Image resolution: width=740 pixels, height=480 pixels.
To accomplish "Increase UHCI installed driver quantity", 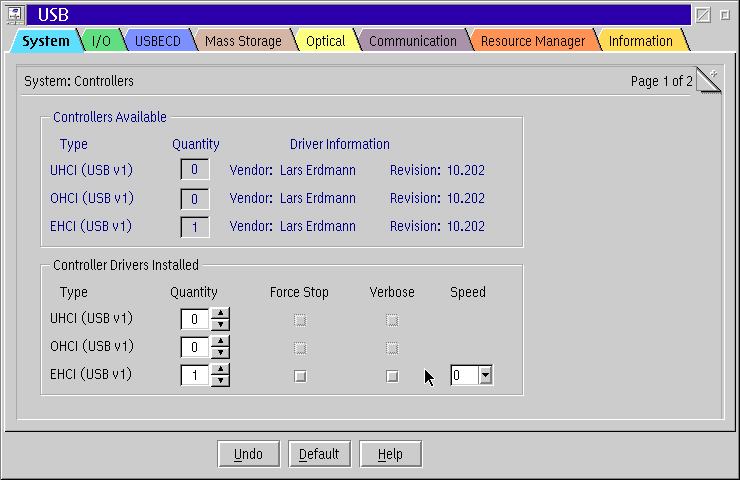I will [x=220, y=313].
